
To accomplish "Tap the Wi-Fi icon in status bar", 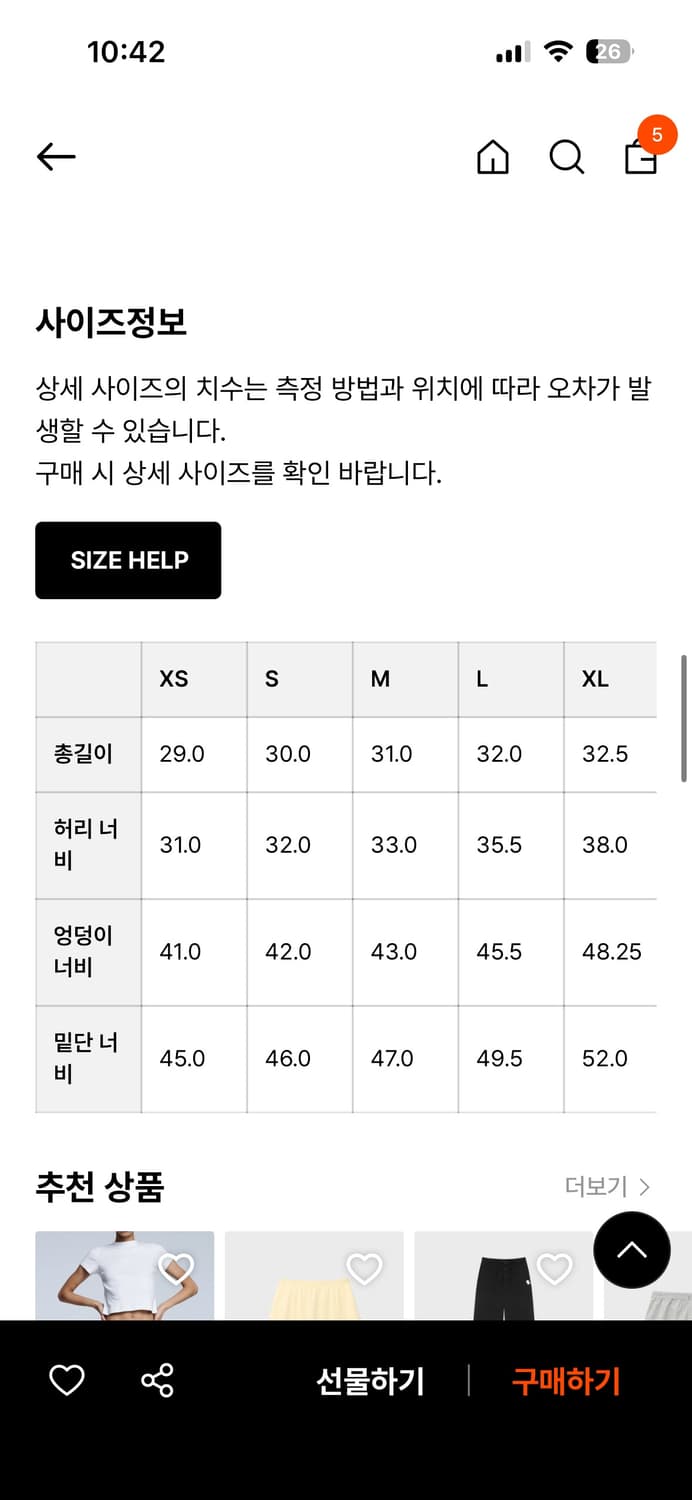I will click(556, 51).
